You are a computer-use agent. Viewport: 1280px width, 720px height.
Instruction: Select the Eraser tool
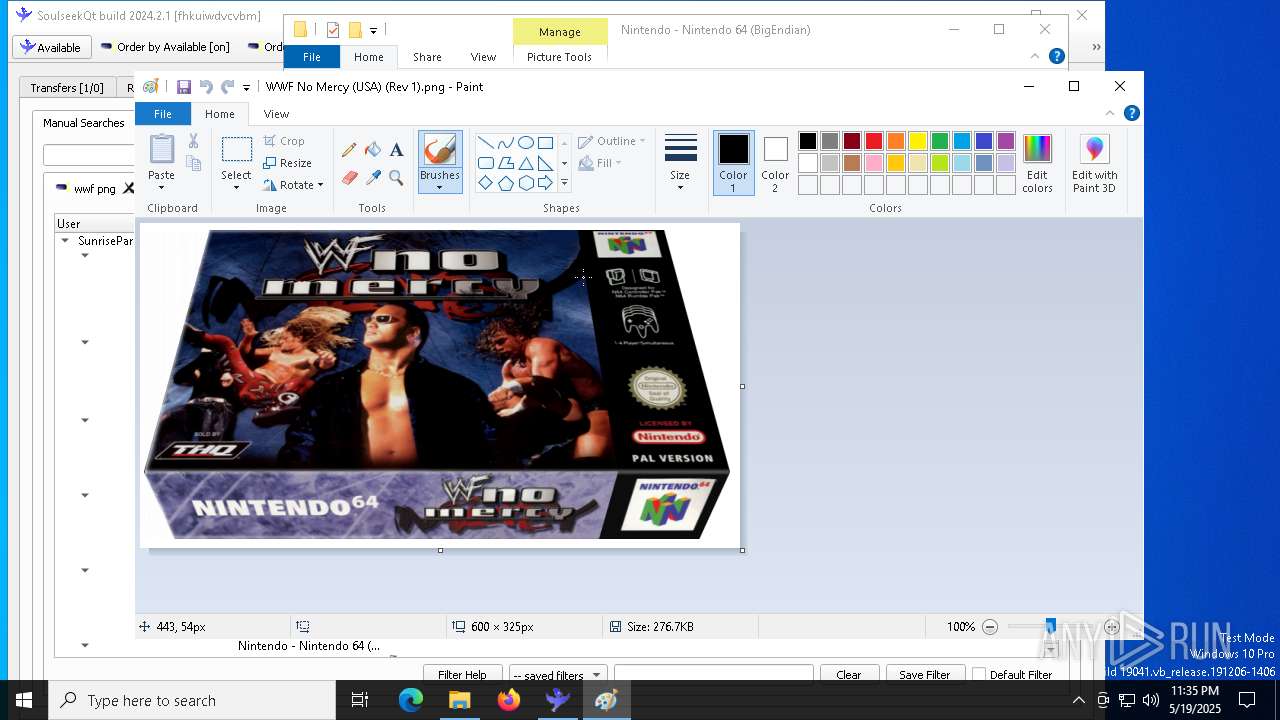click(x=349, y=178)
